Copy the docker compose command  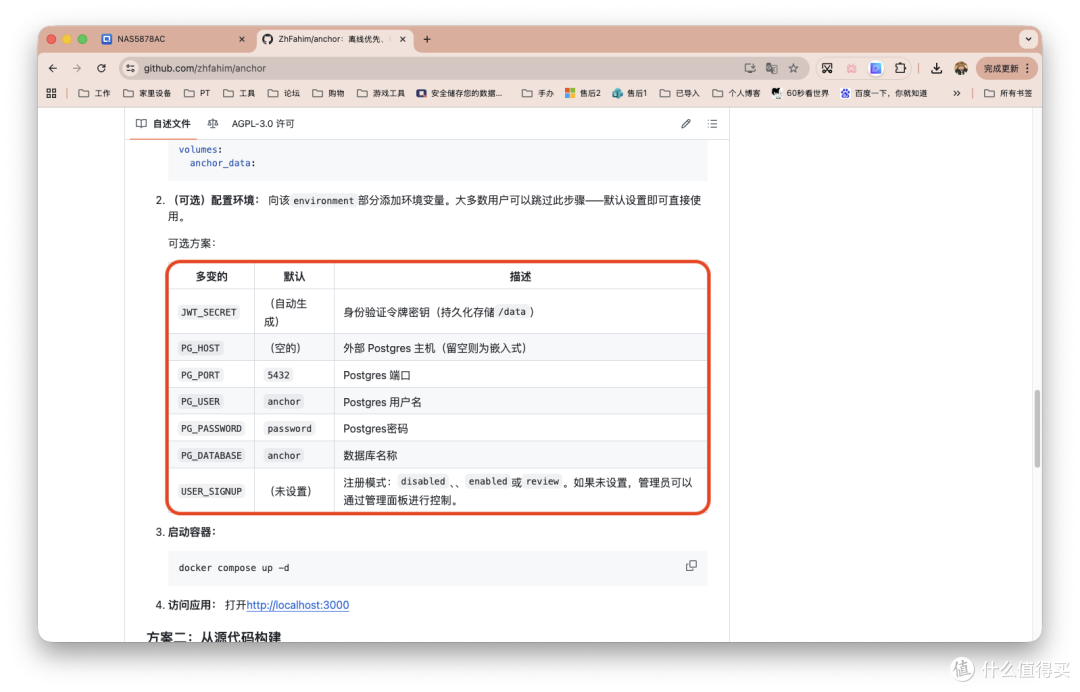click(691, 566)
